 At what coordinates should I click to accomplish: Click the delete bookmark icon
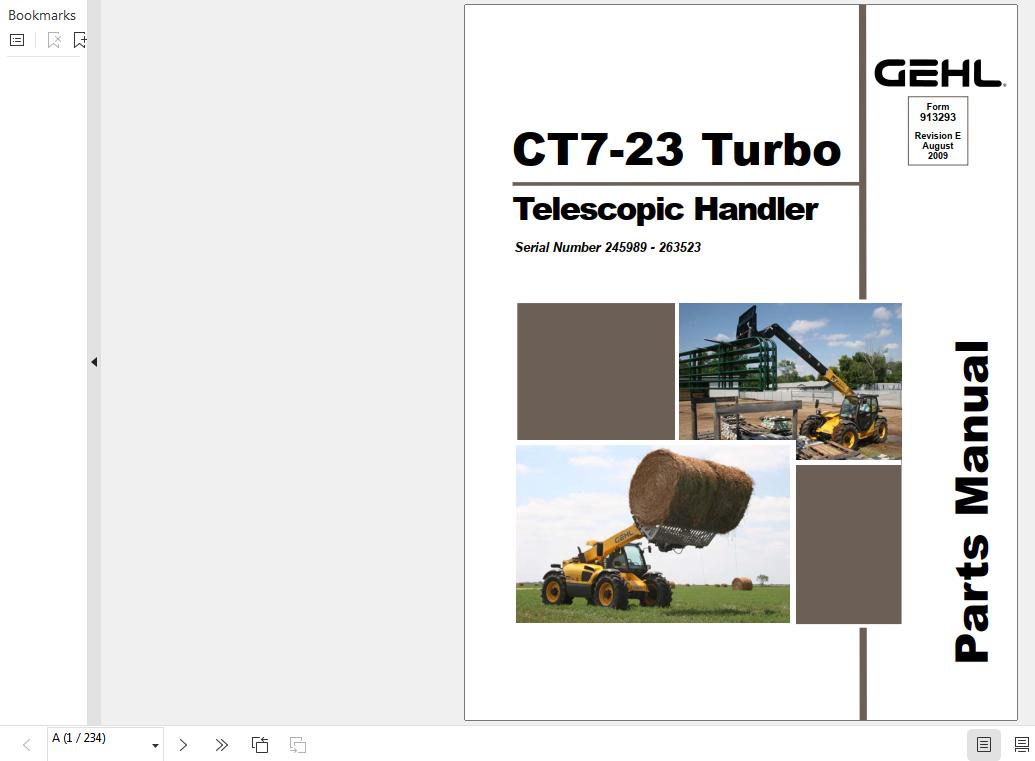click(54, 40)
